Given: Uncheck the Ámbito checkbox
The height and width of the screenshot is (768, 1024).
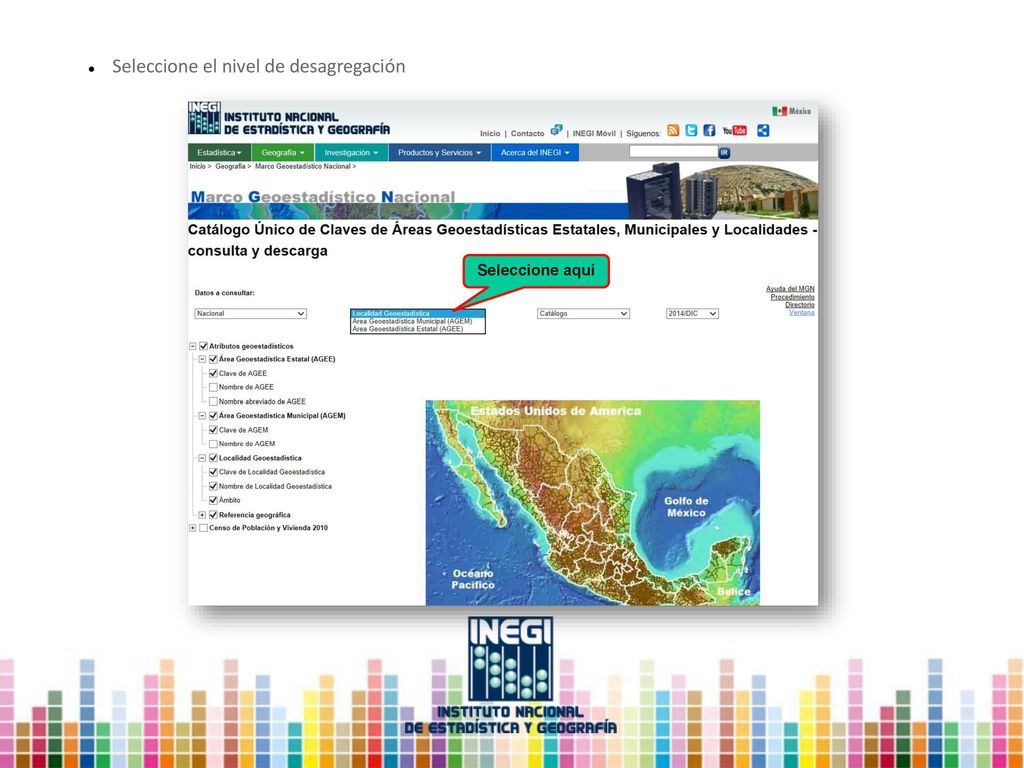Looking at the screenshot, I should coord(213,500).
